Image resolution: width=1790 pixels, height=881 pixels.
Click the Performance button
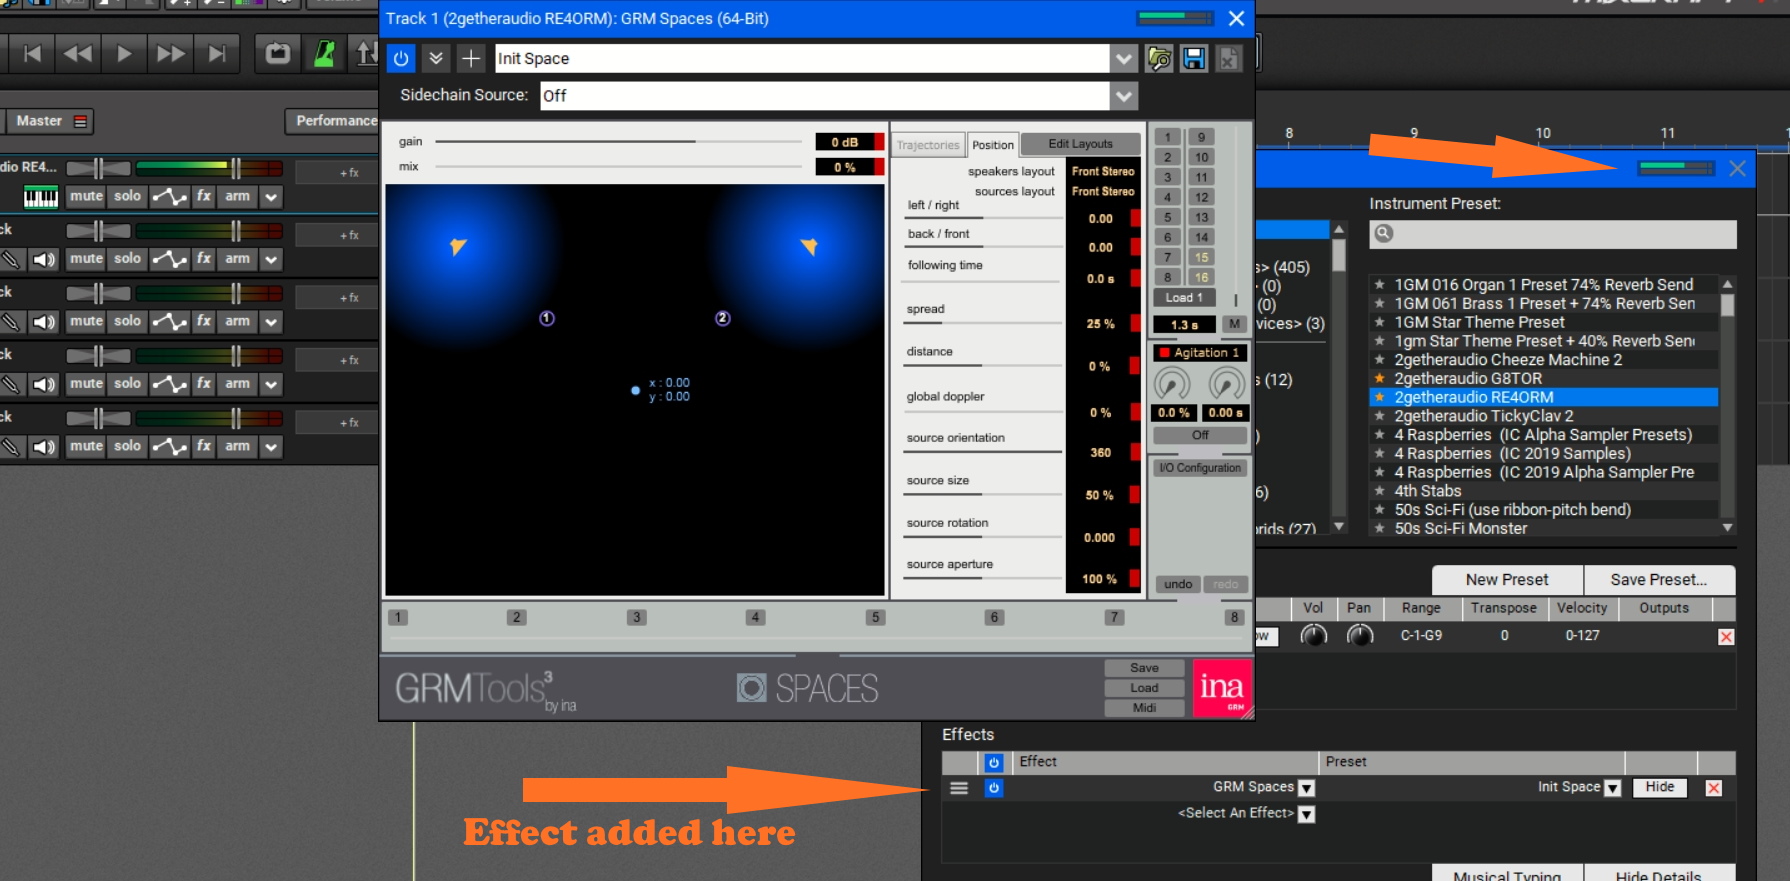tap(333, 121)
